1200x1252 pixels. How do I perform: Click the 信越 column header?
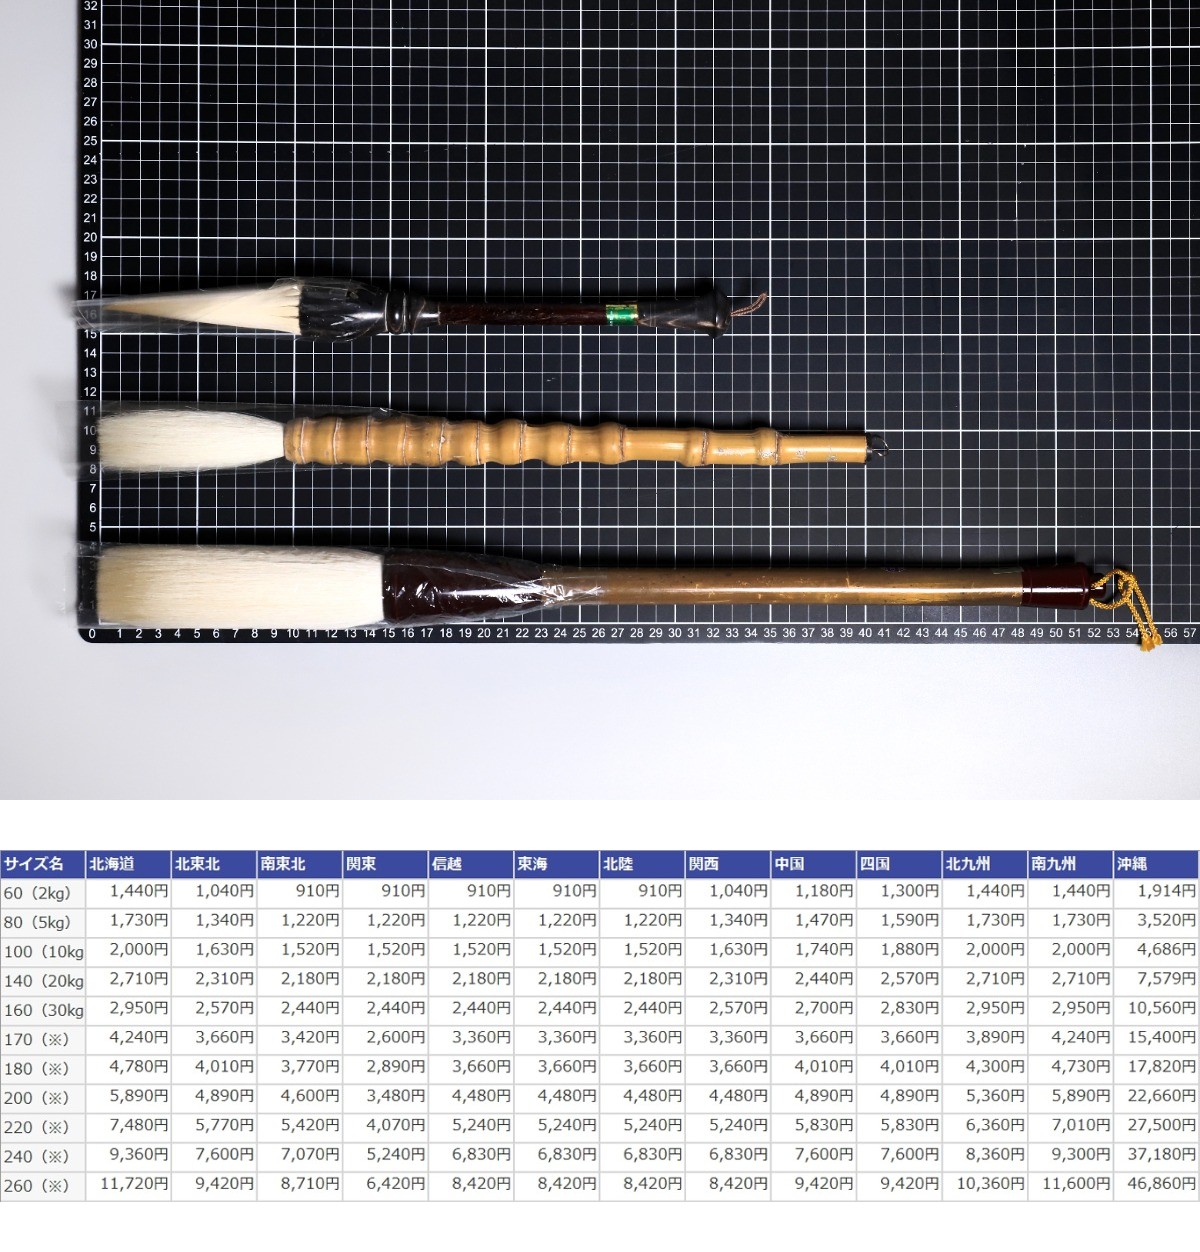coord(470,864)
